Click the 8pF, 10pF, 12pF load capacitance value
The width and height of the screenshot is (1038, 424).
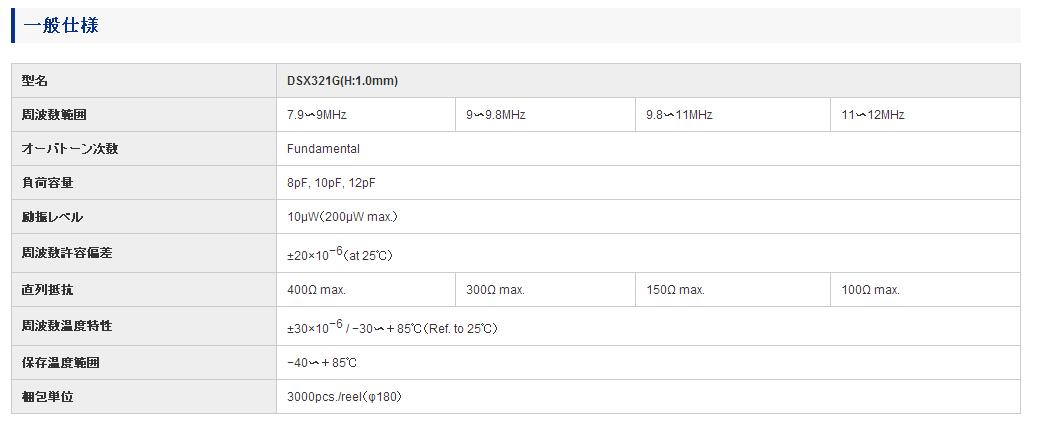point(331,183)
